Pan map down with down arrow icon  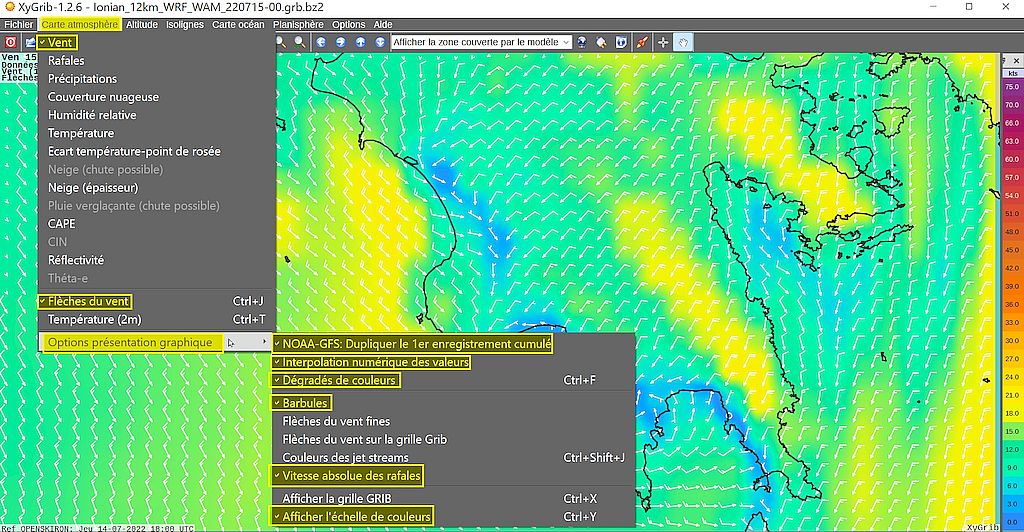(380, 43)
